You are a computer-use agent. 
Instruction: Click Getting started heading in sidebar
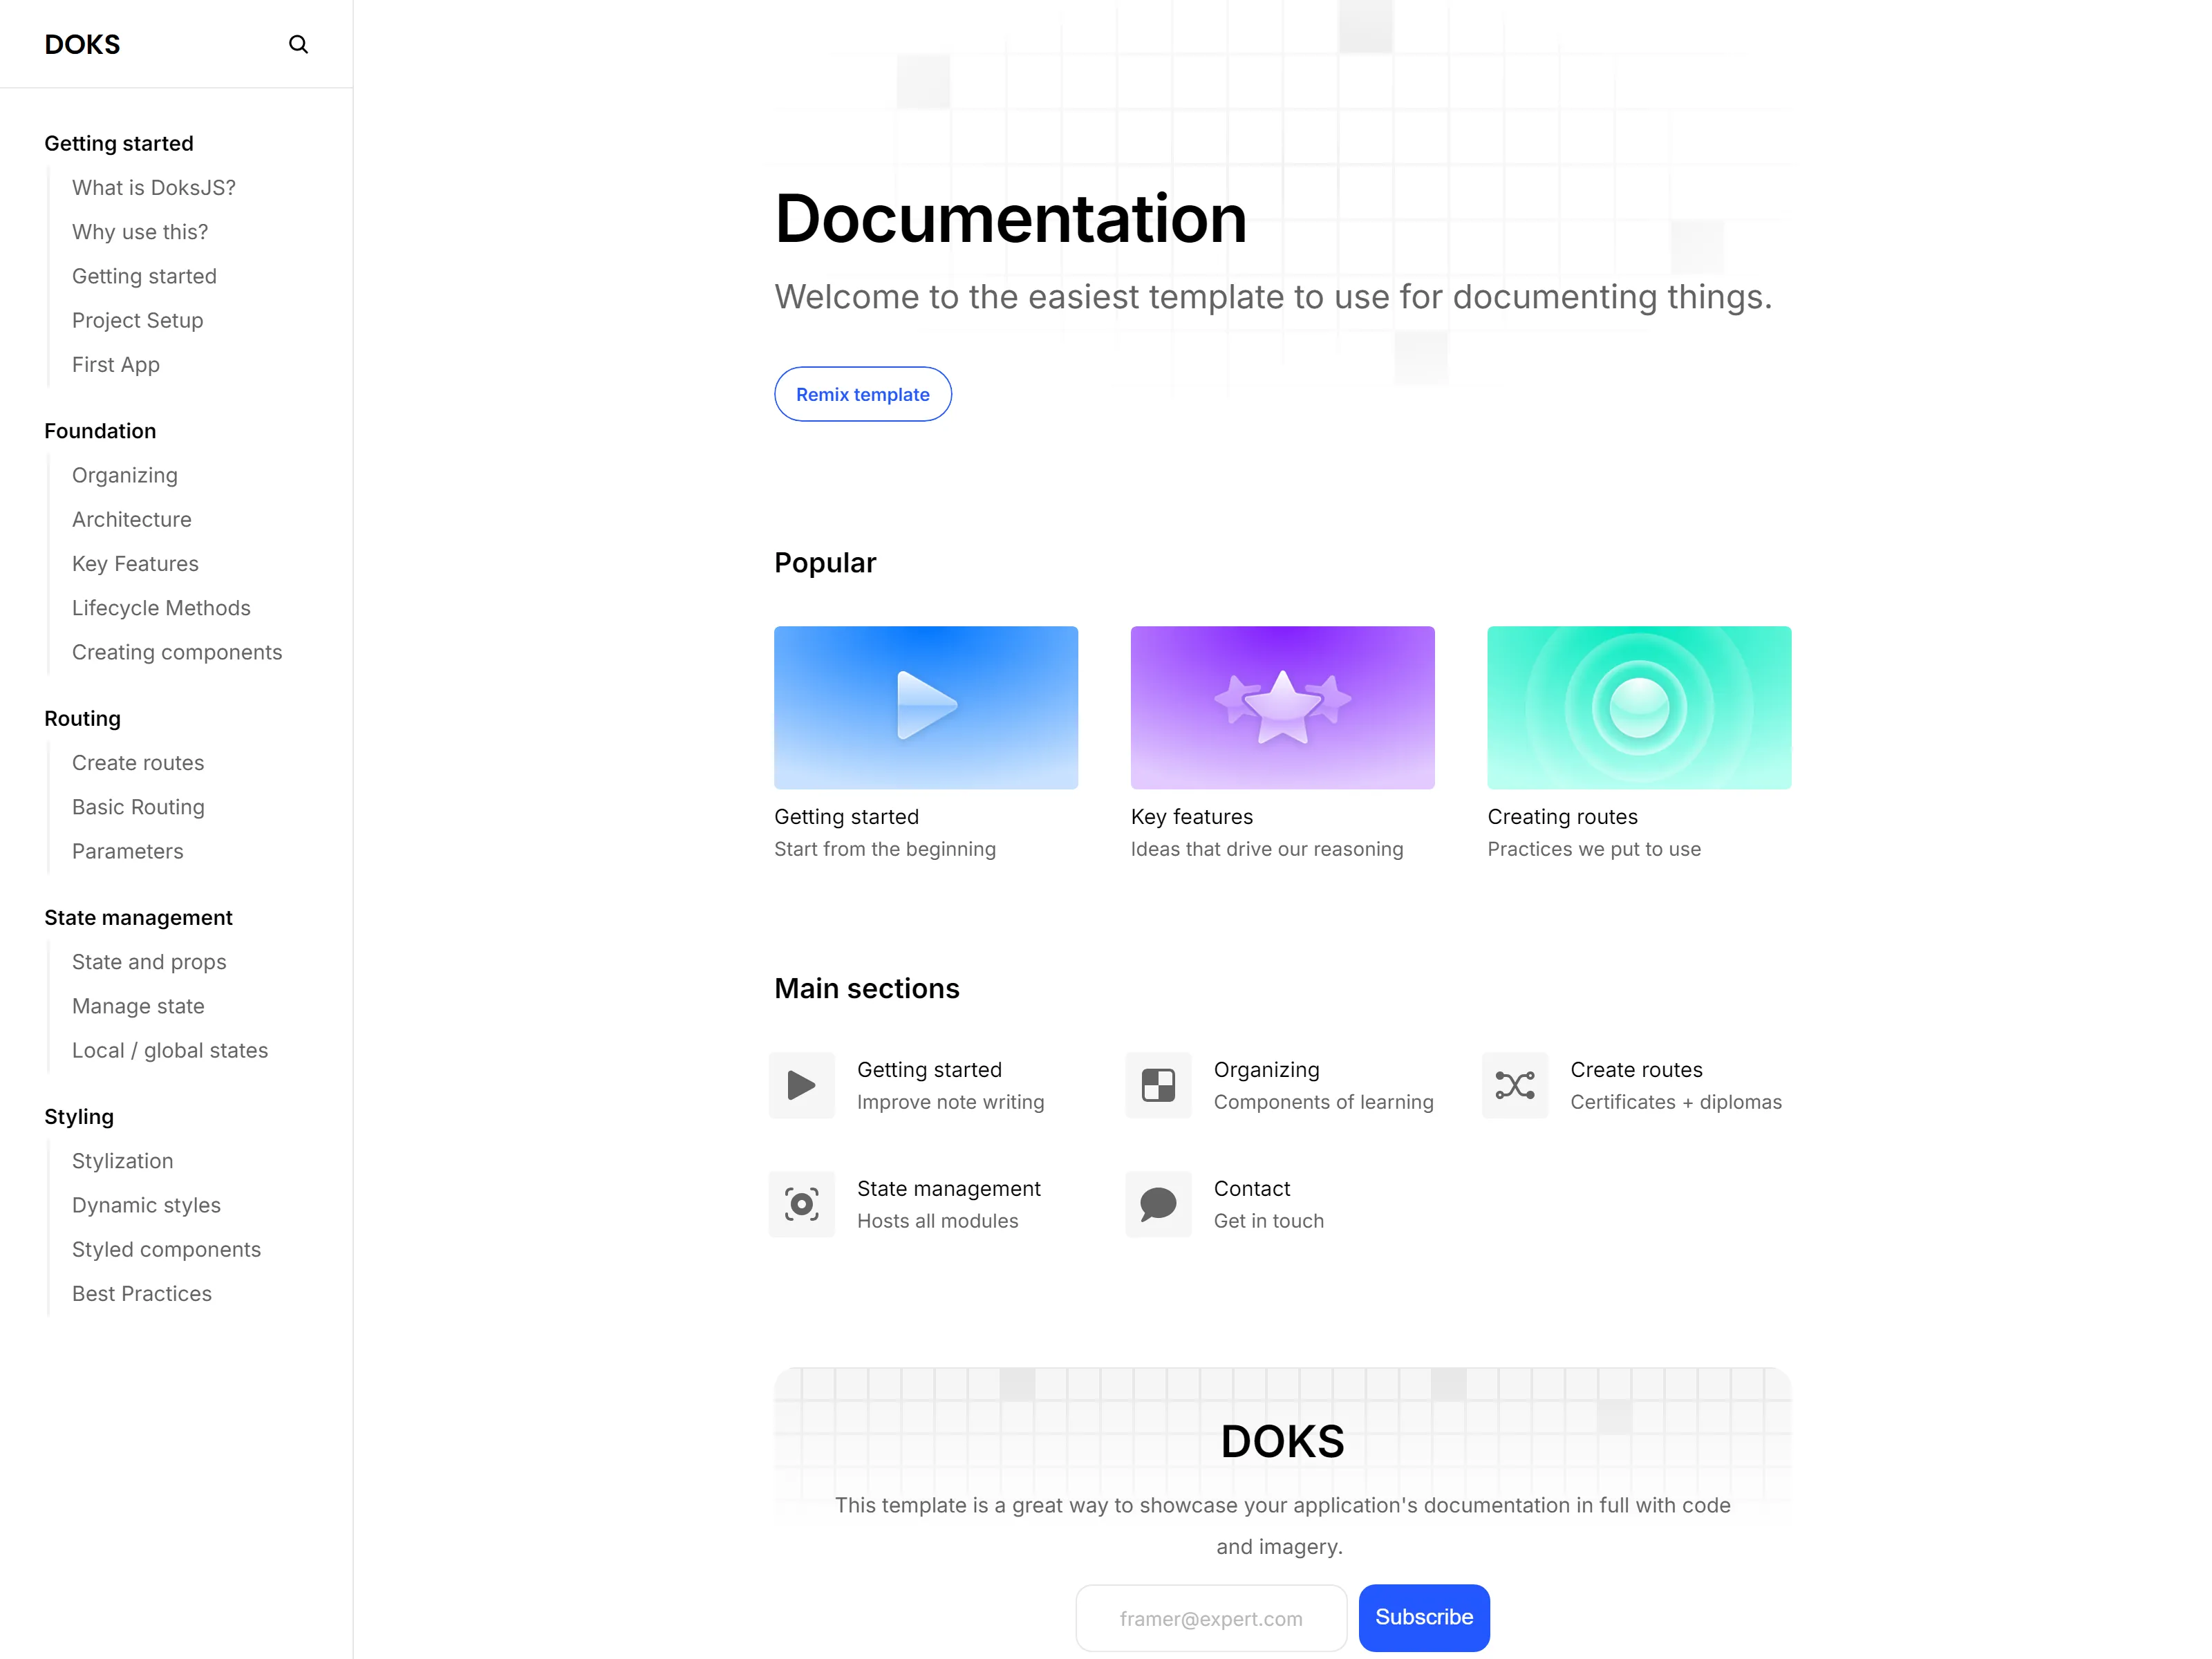click(119, 143)
